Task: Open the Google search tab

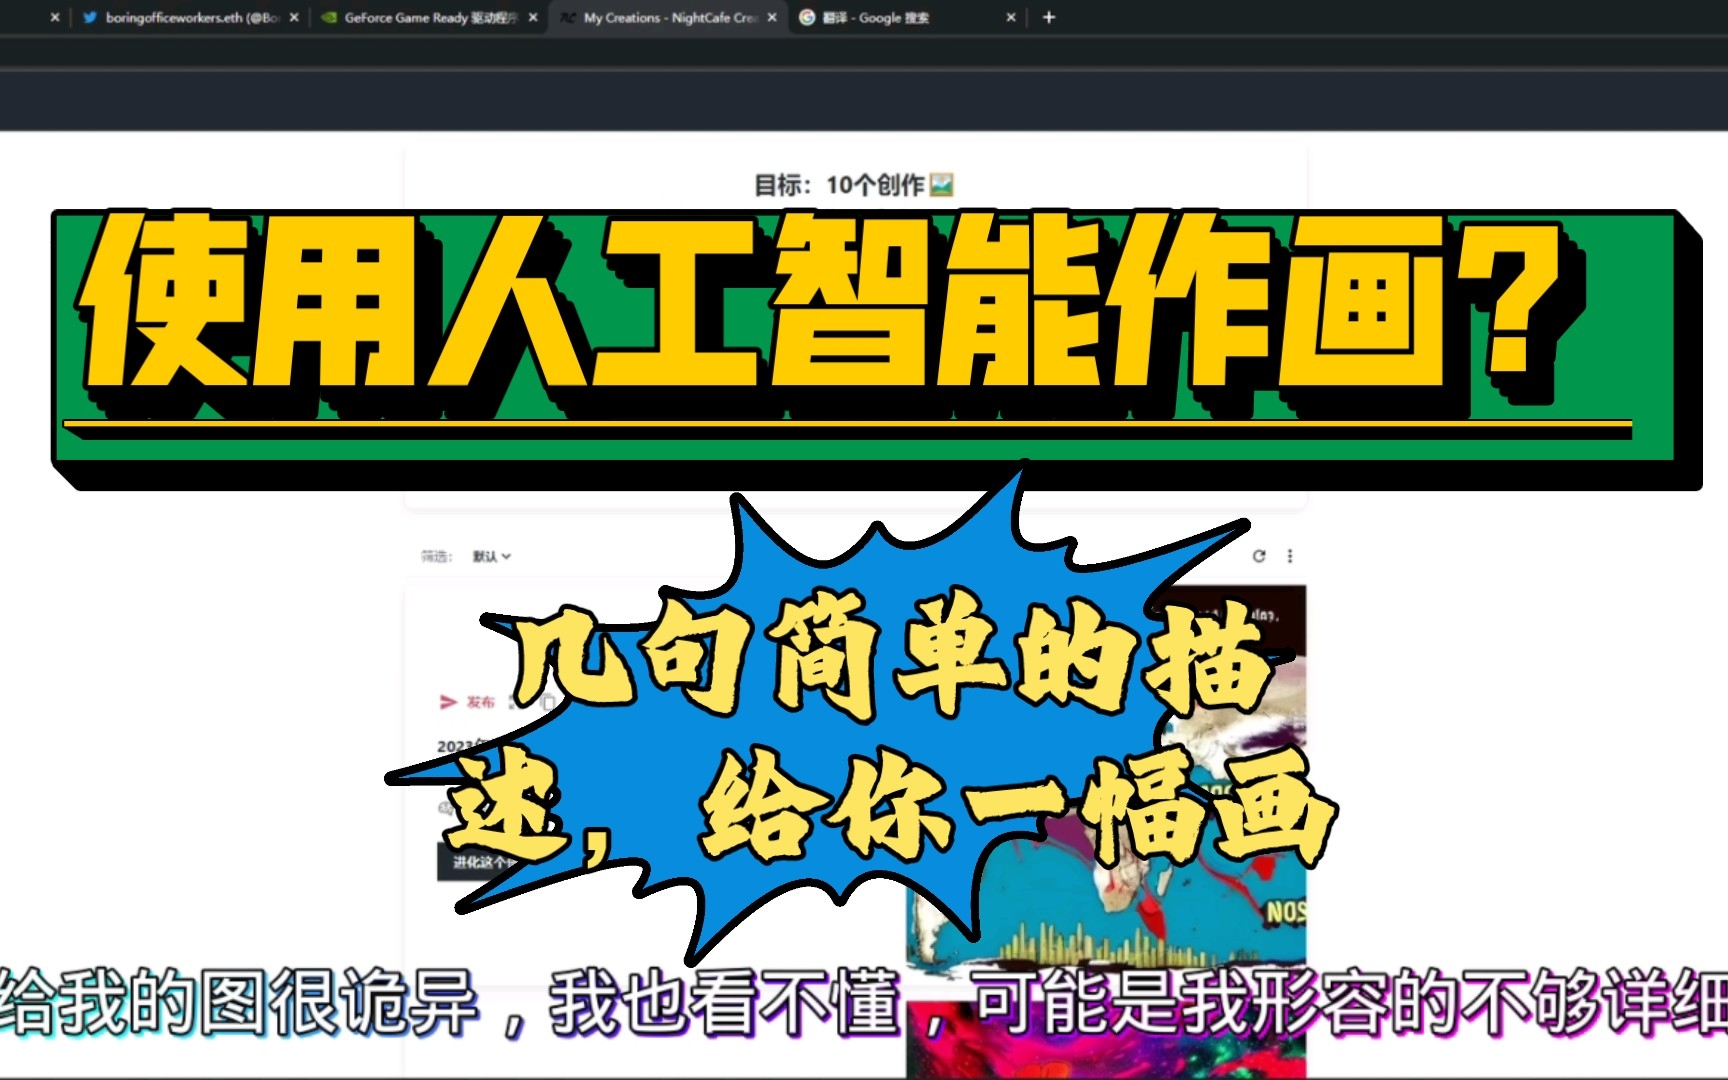Action: (x=905, y=17)
